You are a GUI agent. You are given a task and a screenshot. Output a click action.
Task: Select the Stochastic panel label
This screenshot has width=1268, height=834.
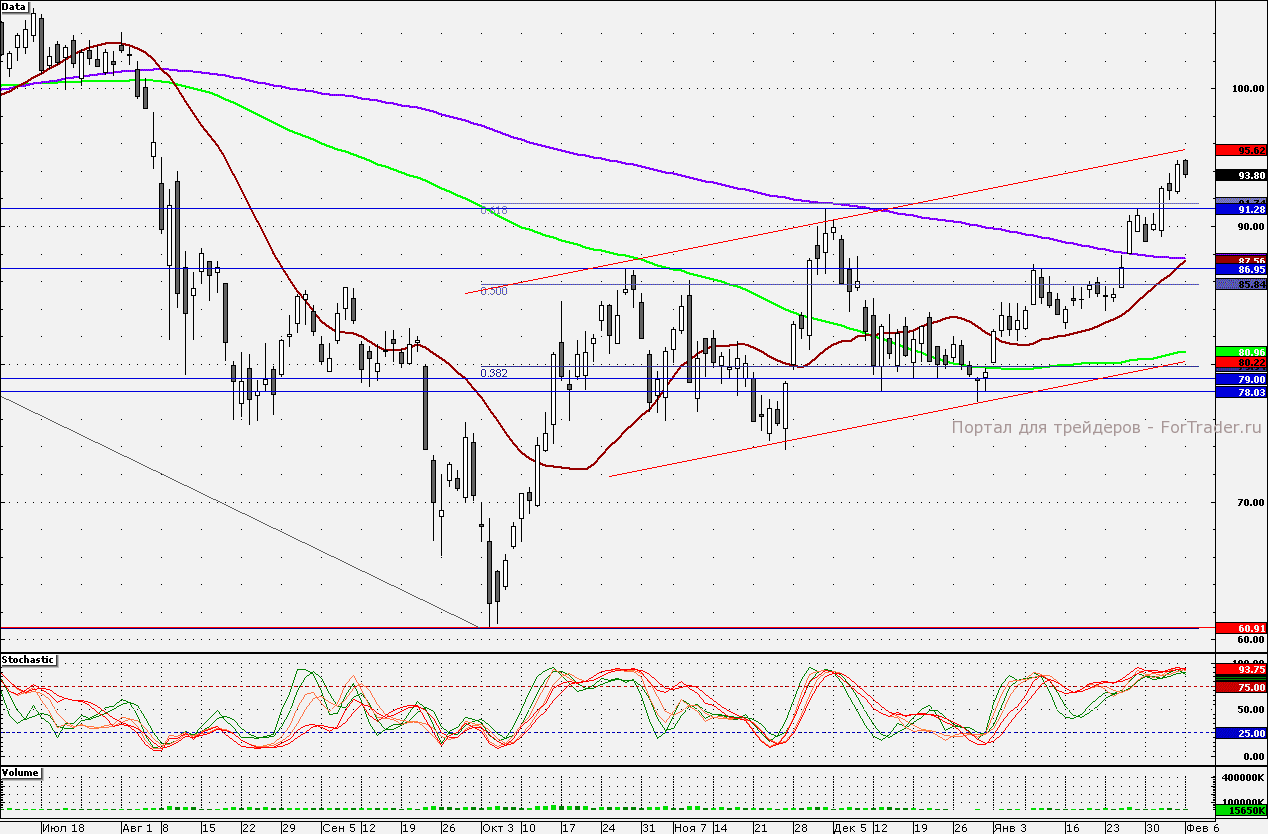pyautogui.click(x=29, y=661)
